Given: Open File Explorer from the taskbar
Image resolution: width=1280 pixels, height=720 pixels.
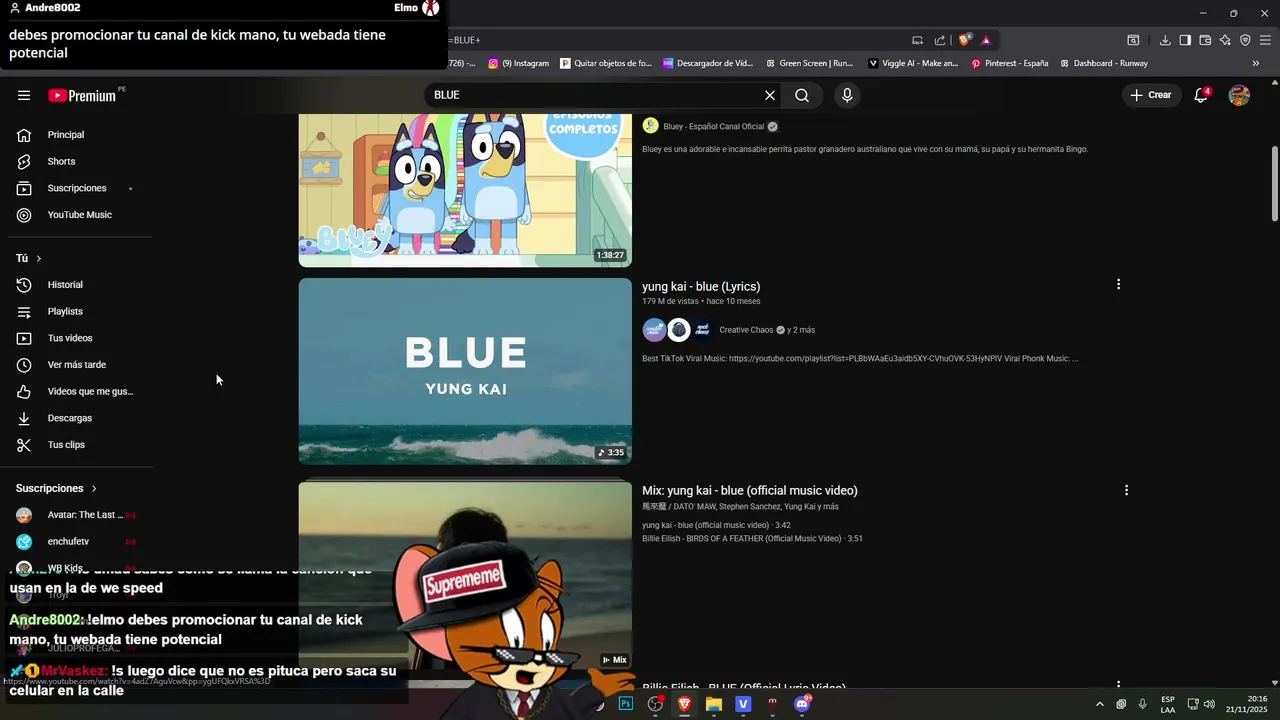Looking at the screenshot, I should click(713, 704).
